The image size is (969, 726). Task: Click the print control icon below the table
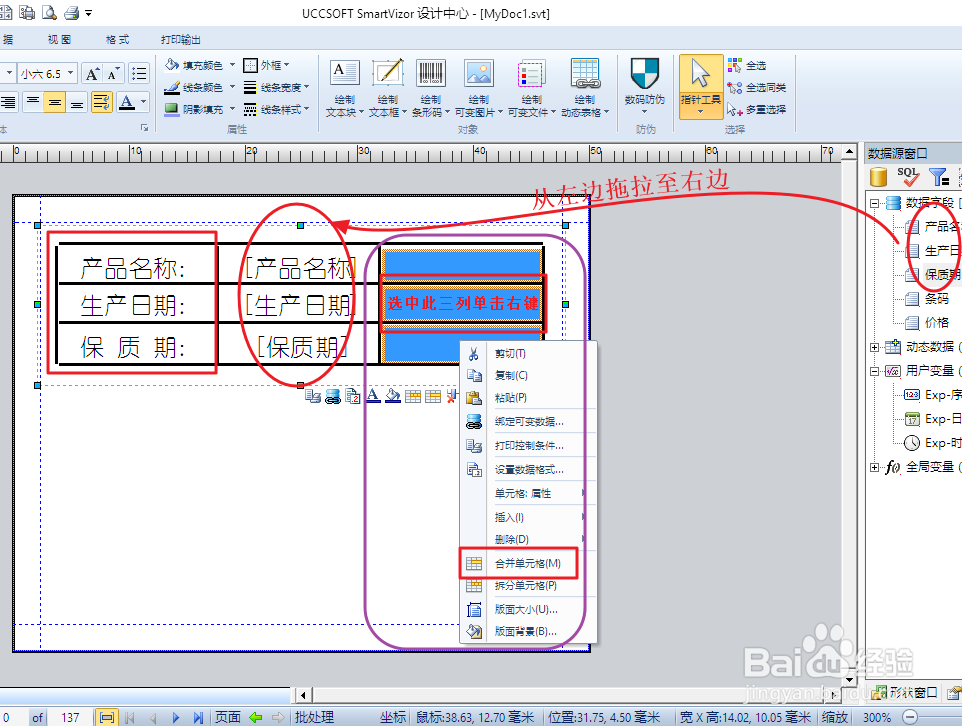(313, 396)
